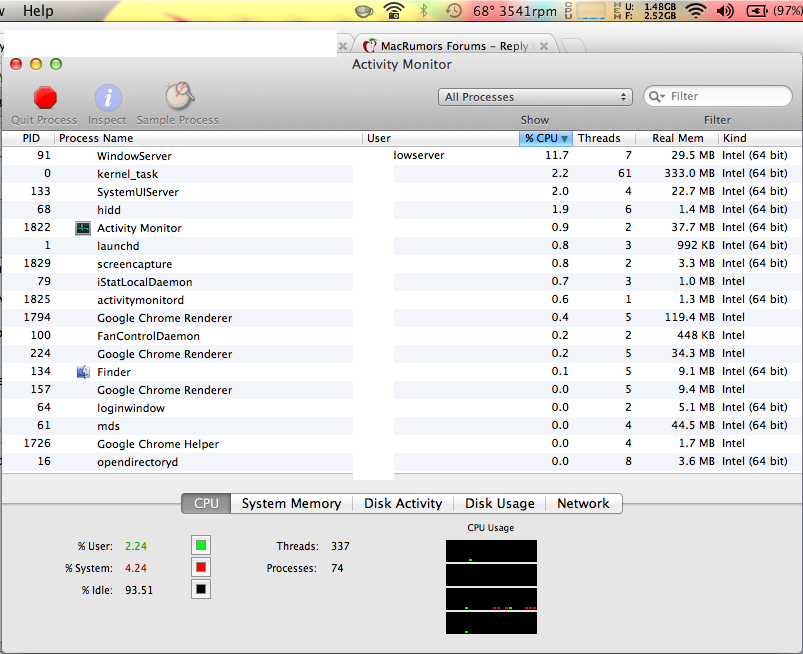Click the % CPU column sort arrow
Image resolution: width=803 pixels, height=654 pixels.
pos(564,138)
